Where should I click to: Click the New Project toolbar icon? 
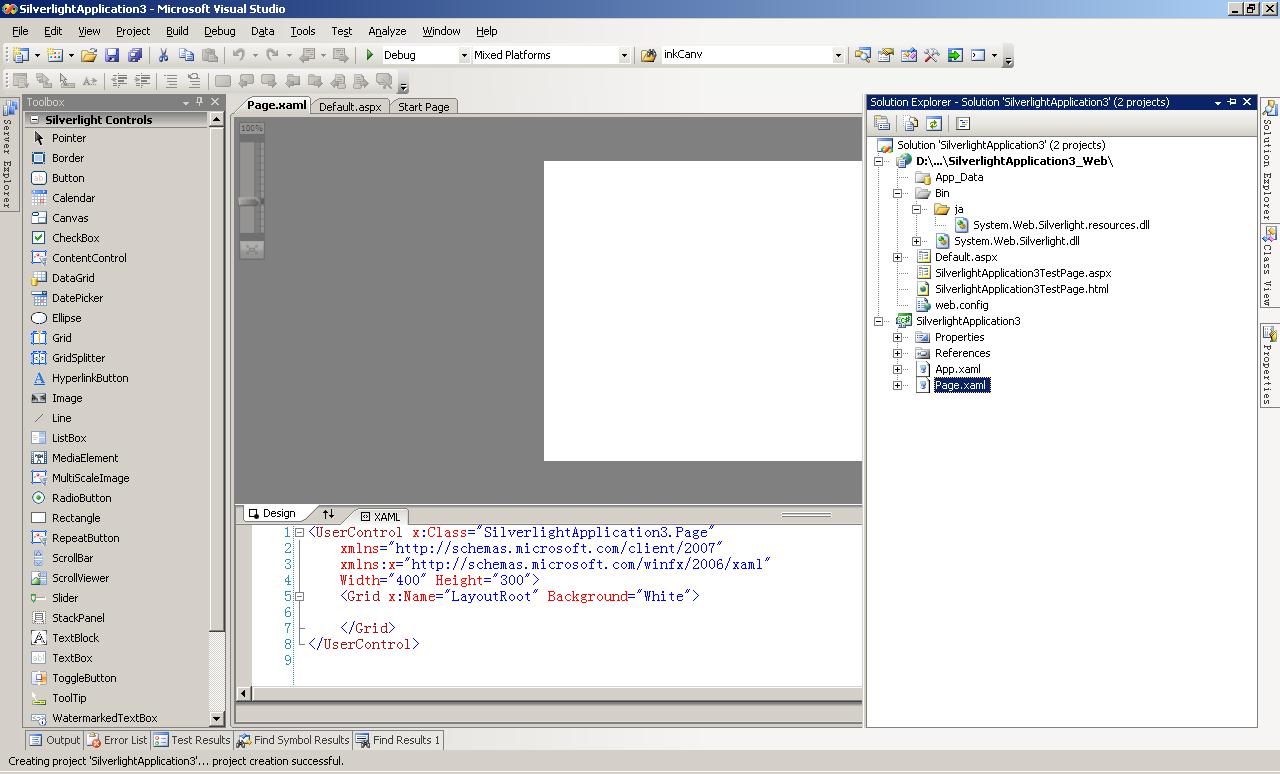[21, 55]
